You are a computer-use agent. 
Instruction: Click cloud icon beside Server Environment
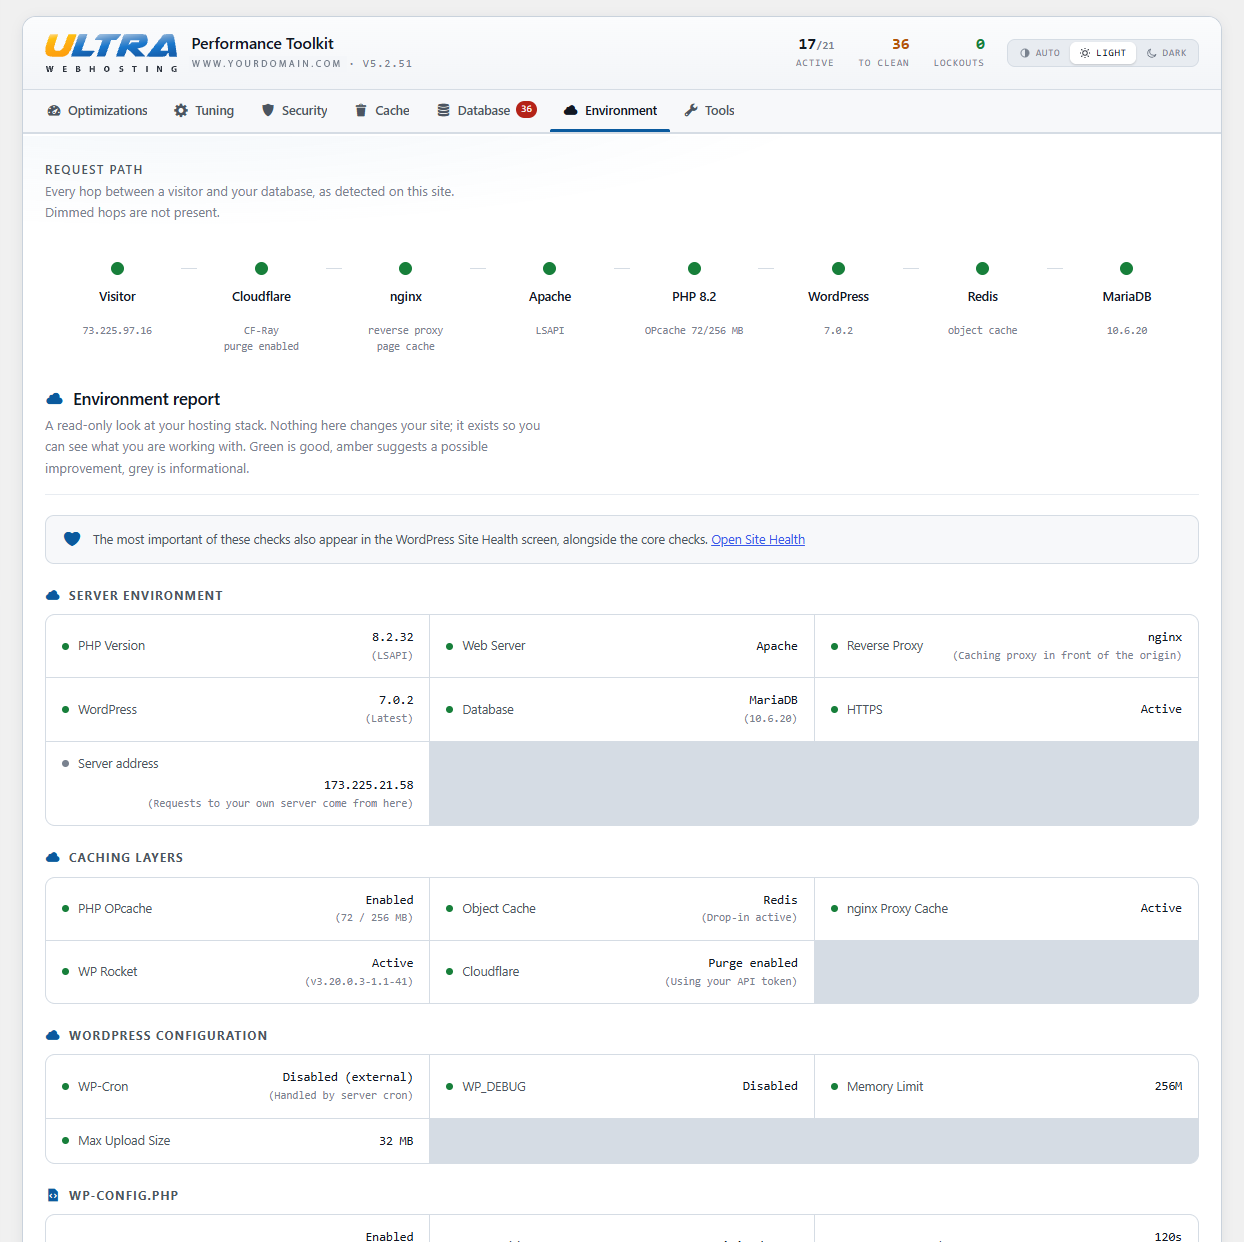coord(53,595)
